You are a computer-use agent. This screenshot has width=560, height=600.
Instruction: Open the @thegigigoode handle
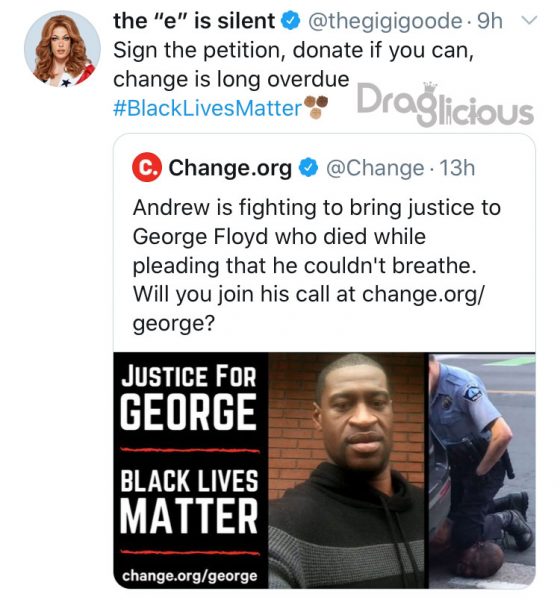(384, 21)
